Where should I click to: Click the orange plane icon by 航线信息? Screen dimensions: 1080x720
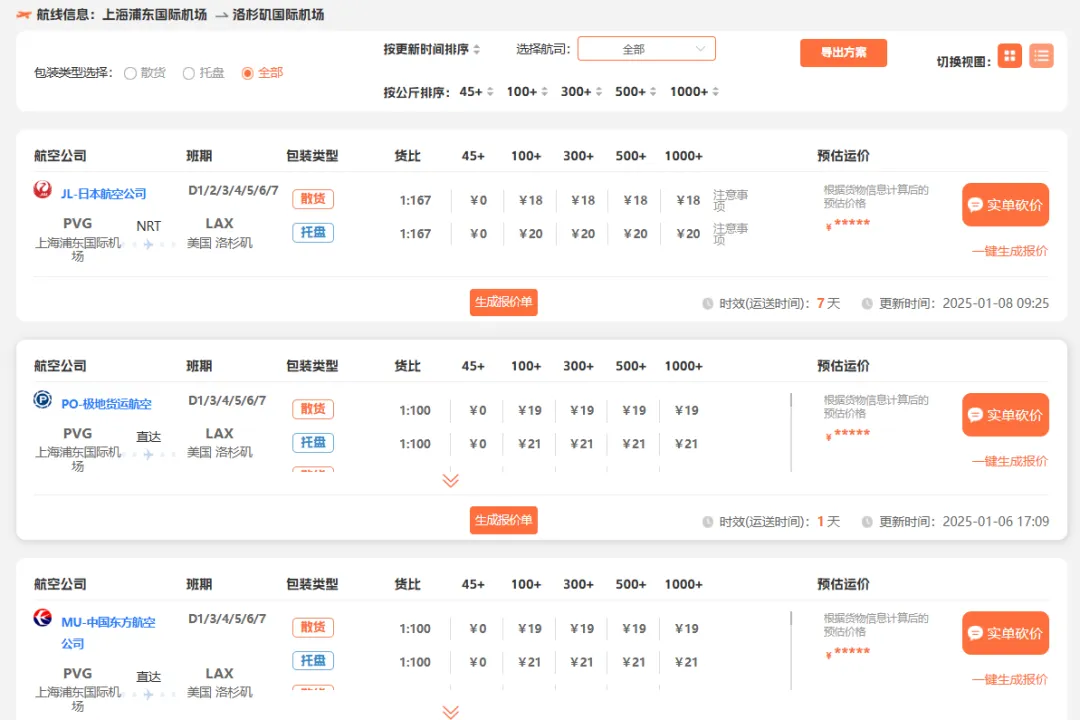(23, 14)
